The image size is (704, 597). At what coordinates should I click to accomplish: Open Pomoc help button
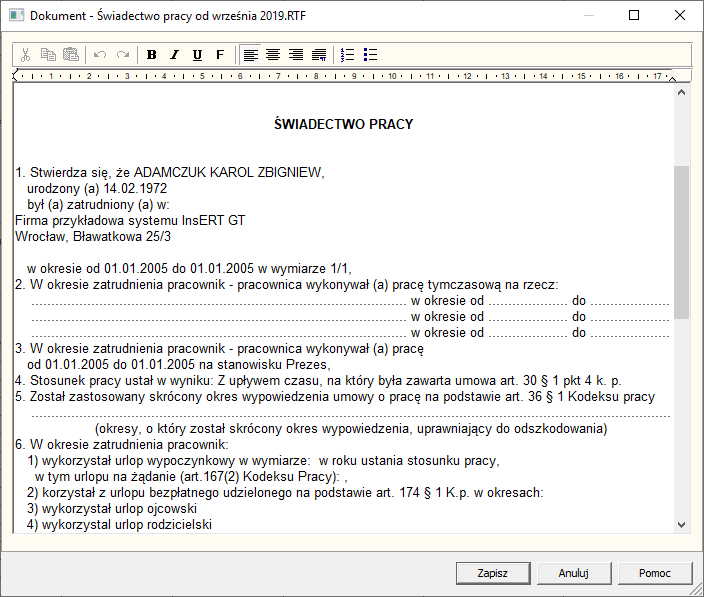tap(655, 573)
